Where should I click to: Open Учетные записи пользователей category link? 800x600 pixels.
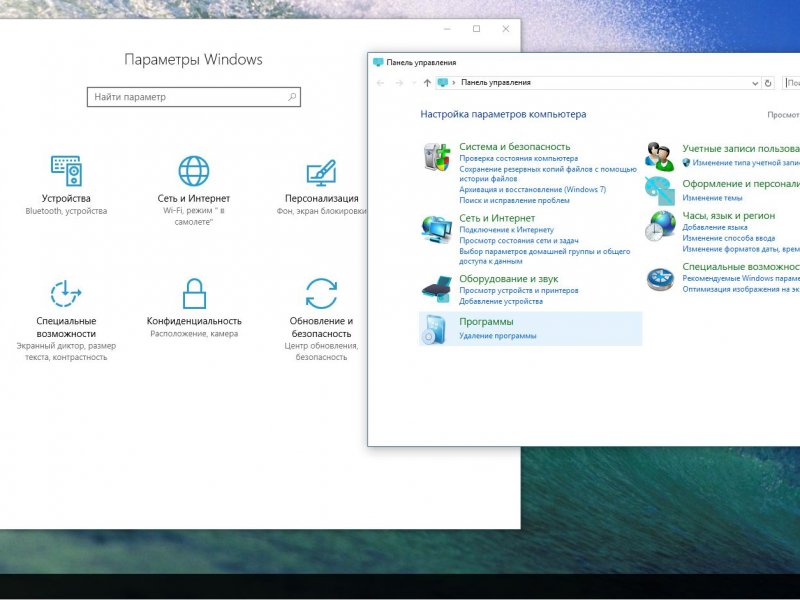click(741, 149)
